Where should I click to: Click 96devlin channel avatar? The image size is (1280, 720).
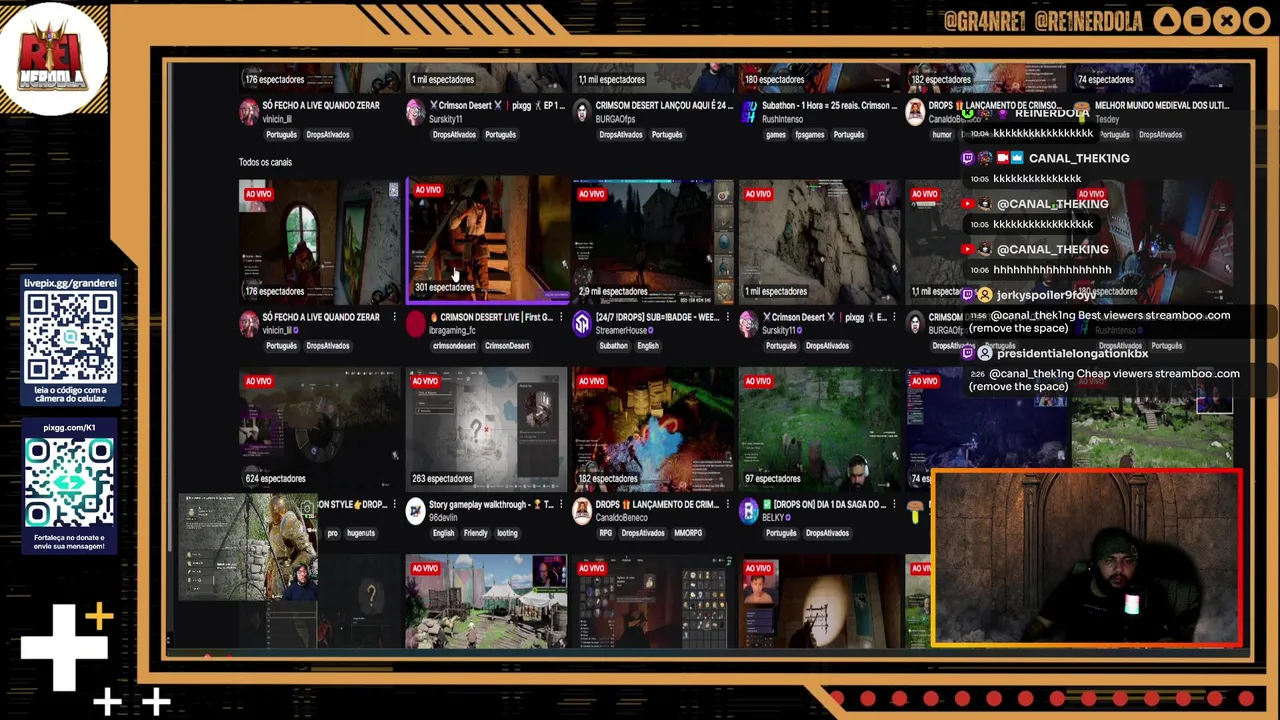[x=416, y=511]
